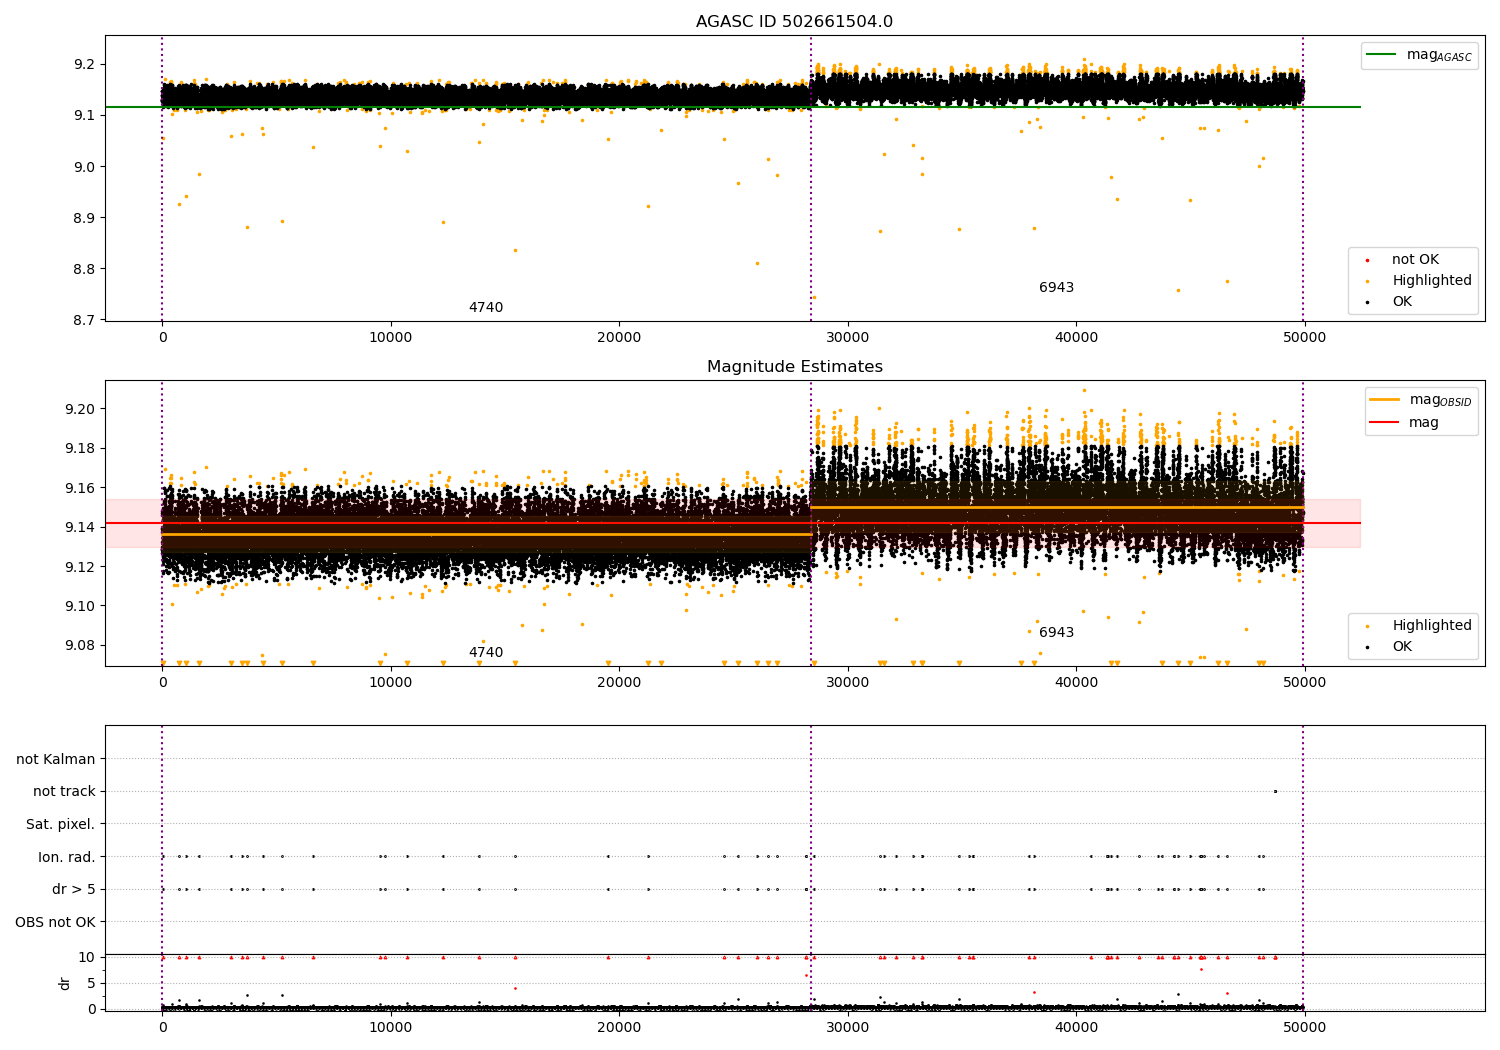Screen dimensions: 1500x1050
Task: Click the 'OBS not OK' axis label
Action: coord(56,922)
